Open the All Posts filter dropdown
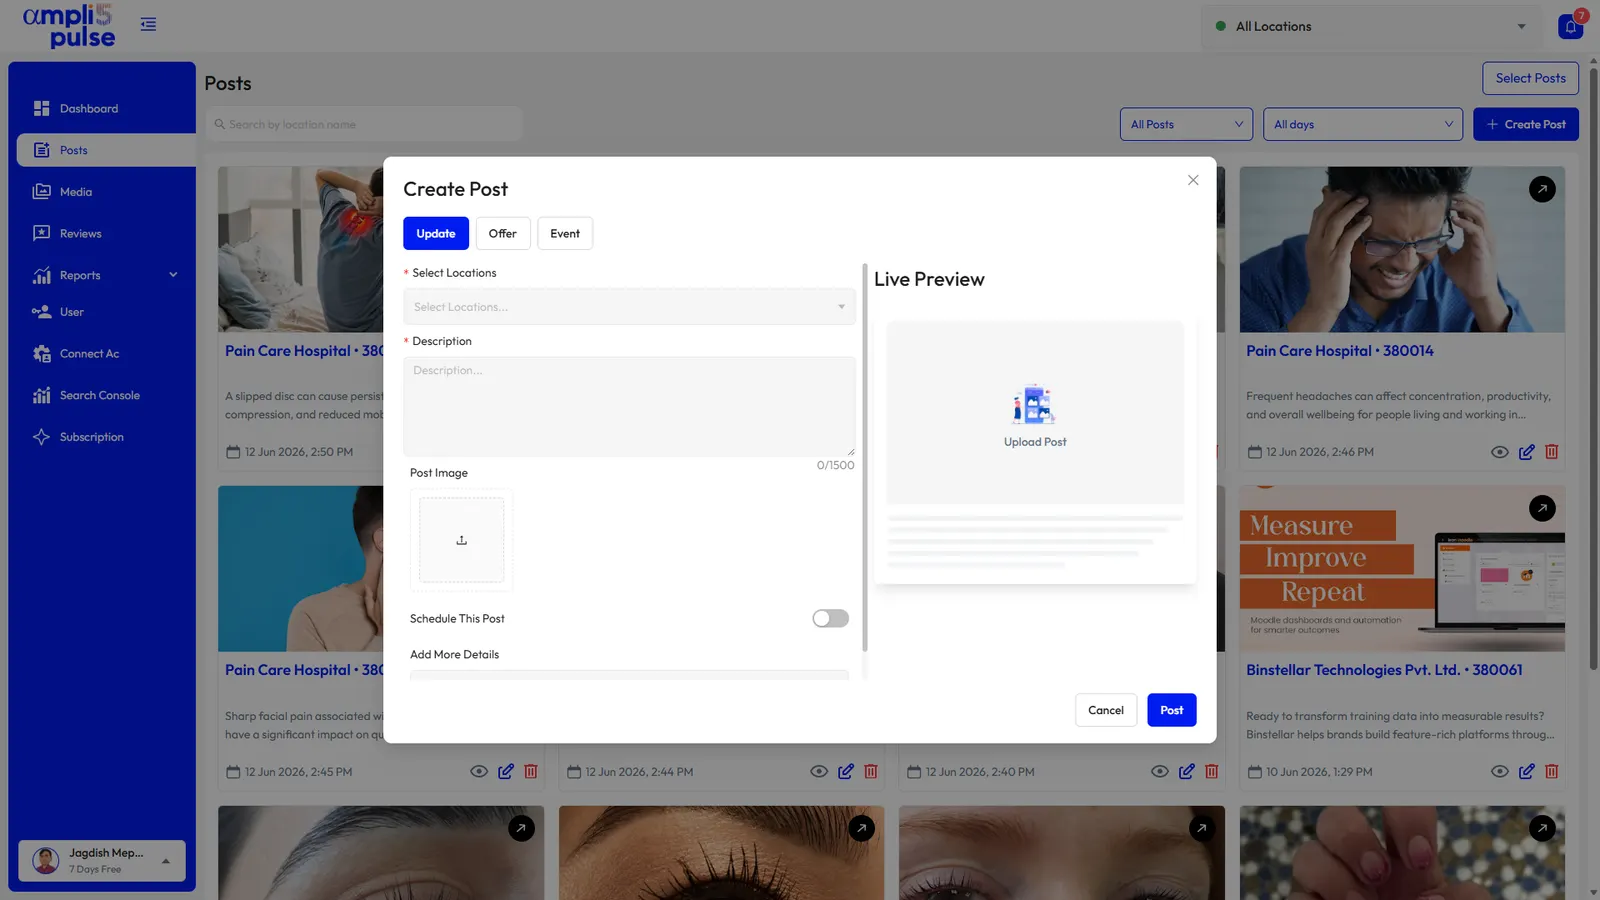 pos(1186,125)
